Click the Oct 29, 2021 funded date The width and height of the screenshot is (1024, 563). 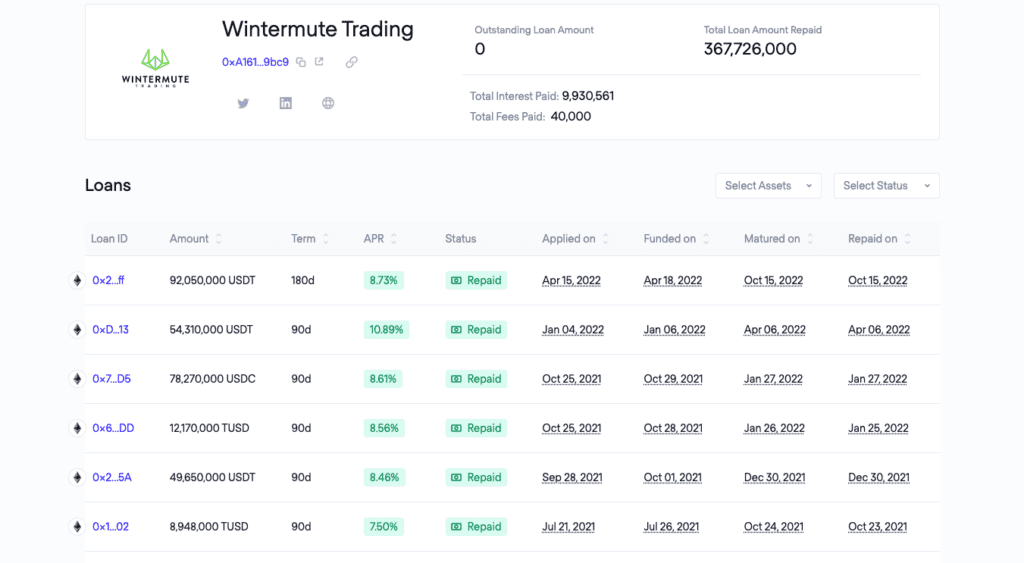click(x=673, y=379)
